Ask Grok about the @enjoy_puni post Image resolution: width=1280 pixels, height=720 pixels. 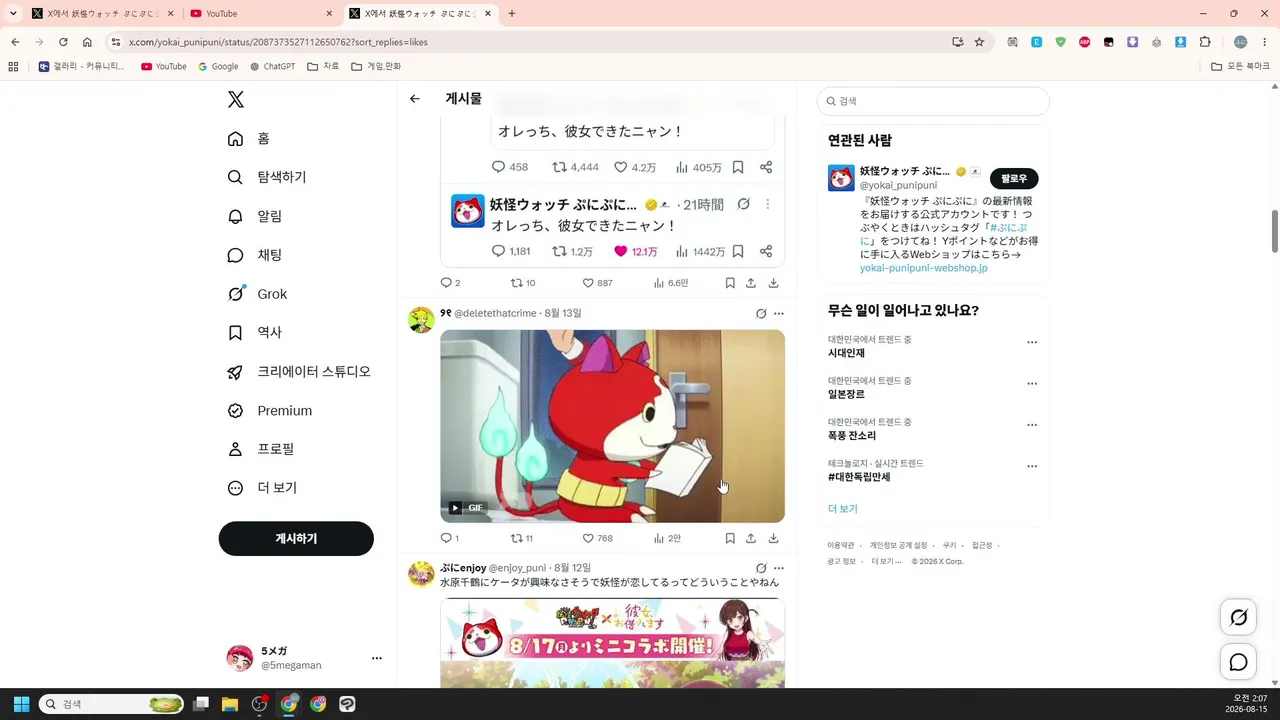pyautogui.click(x=761, y=568)
